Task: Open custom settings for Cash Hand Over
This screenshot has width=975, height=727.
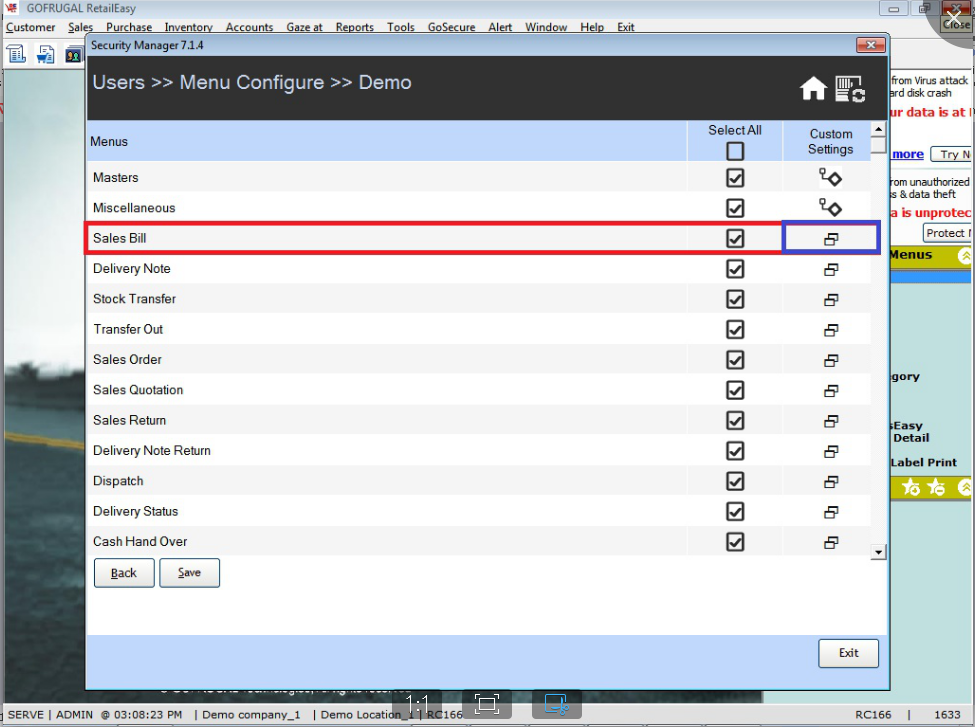Action: (831, 542)
